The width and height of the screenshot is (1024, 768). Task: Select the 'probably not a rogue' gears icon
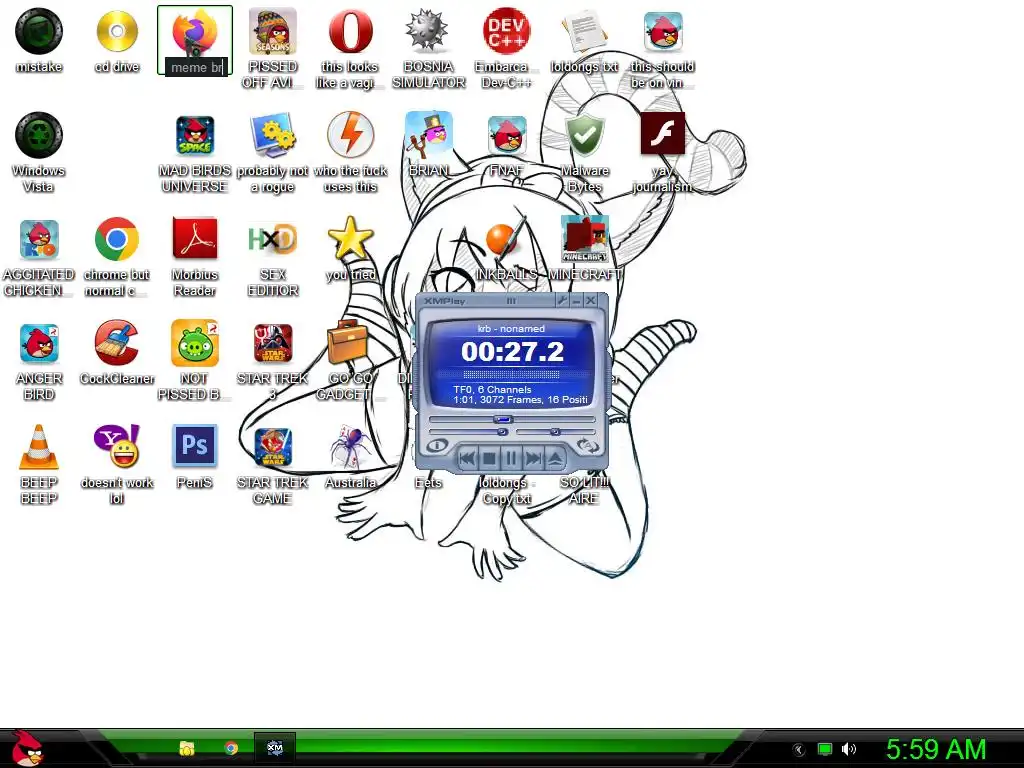[x=273, y=135]
